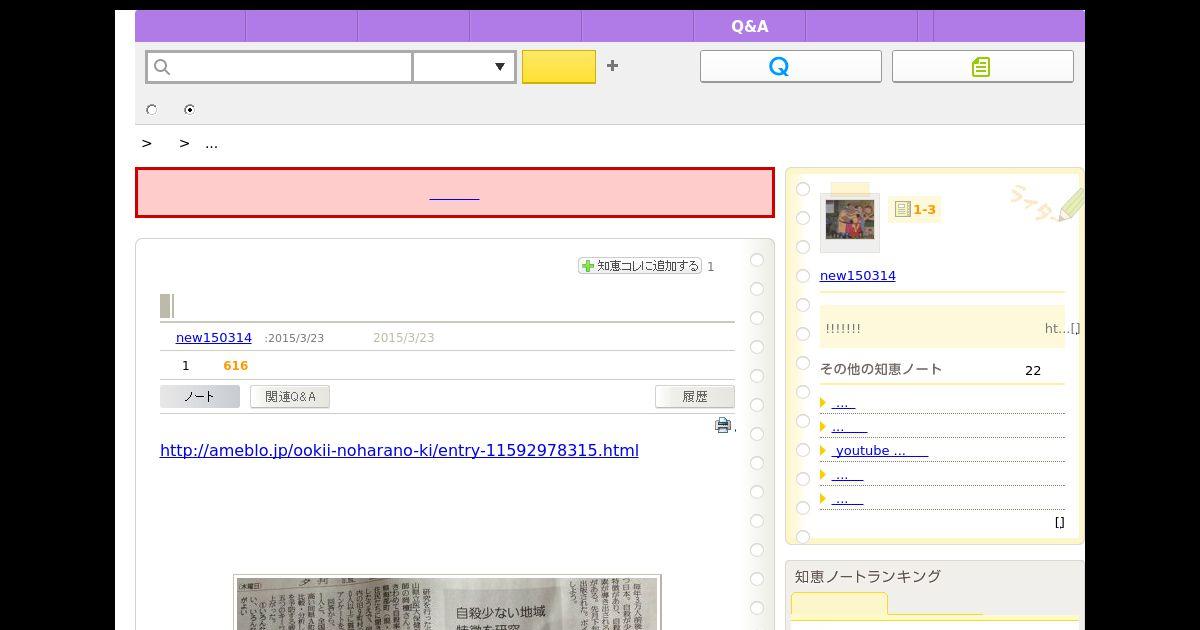
Task: Click the green note icon button
Action: pyautogui.click(x=982, y=67)
